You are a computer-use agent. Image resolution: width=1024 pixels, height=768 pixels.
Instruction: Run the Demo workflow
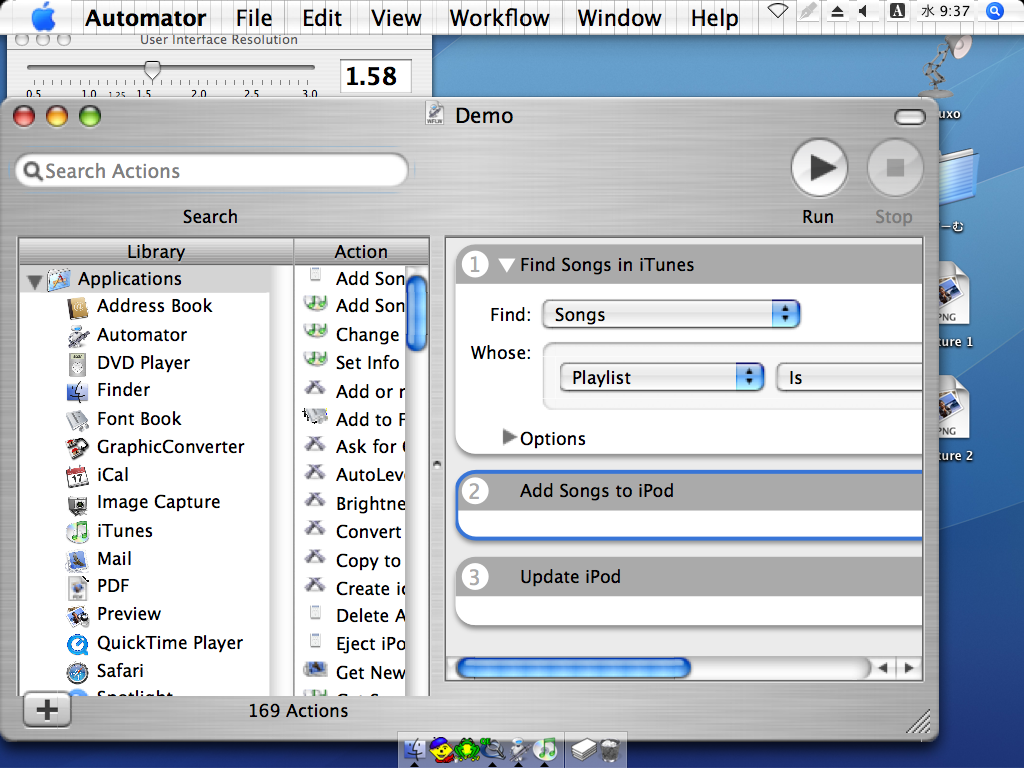tap(819, 168)
